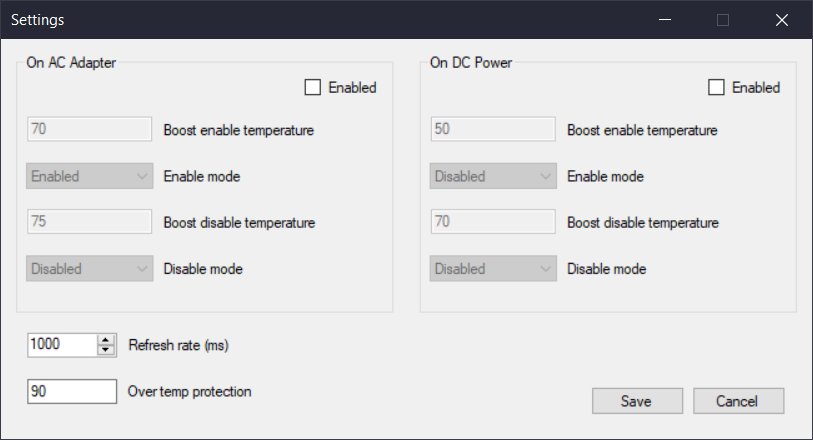The image size is (813, 440).
Task: Increase refresh rate with up arrow
Action: pos(107,340)
